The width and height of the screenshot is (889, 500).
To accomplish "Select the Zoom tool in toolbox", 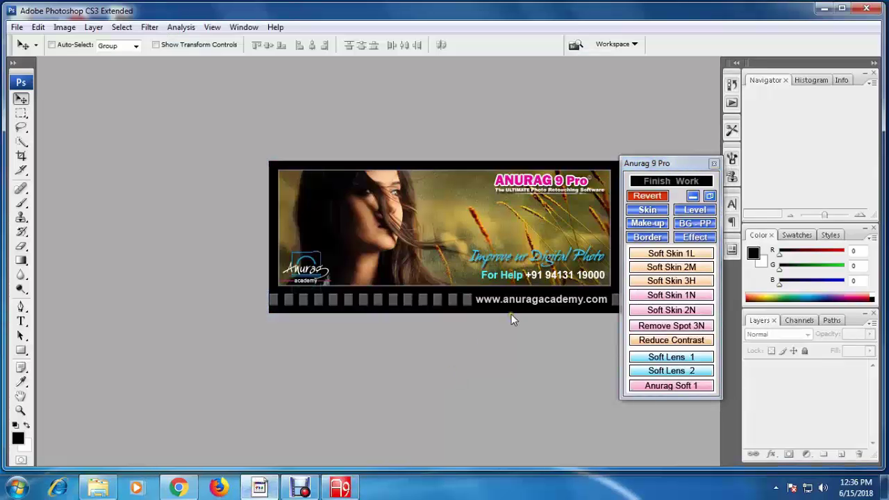I will point(21,410).
